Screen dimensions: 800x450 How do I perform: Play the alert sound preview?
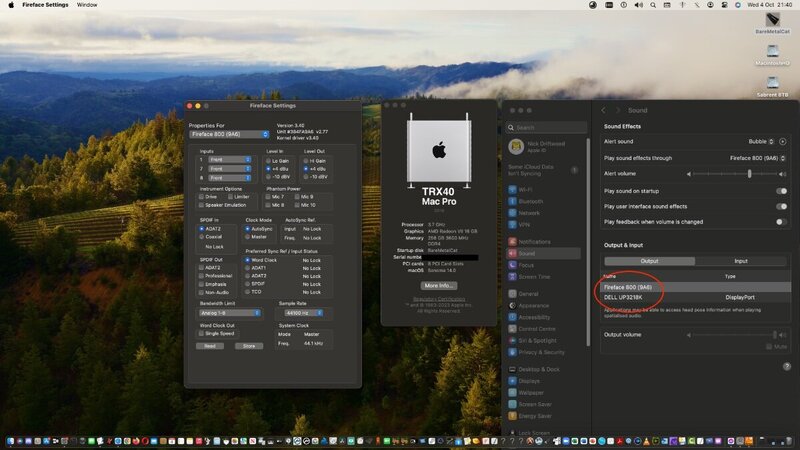point(783,141)
